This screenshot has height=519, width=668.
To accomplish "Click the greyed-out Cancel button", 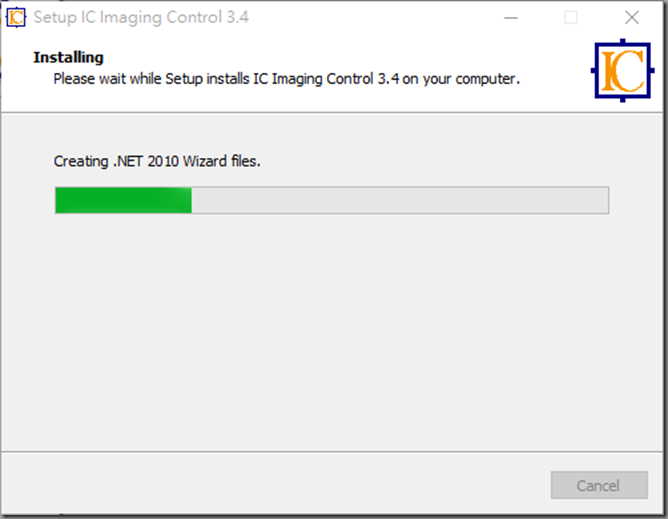I will [599, 485].
